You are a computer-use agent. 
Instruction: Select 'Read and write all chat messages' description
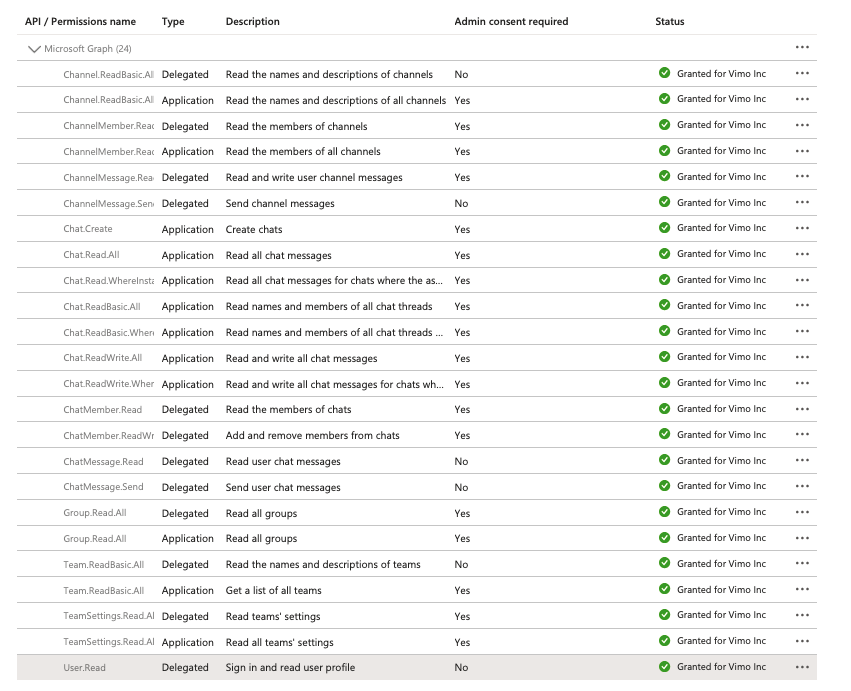point(301,359)
